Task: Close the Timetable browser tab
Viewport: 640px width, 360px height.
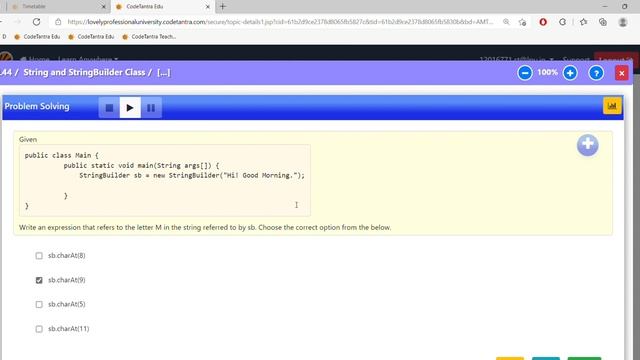Action: pos(103,7)
